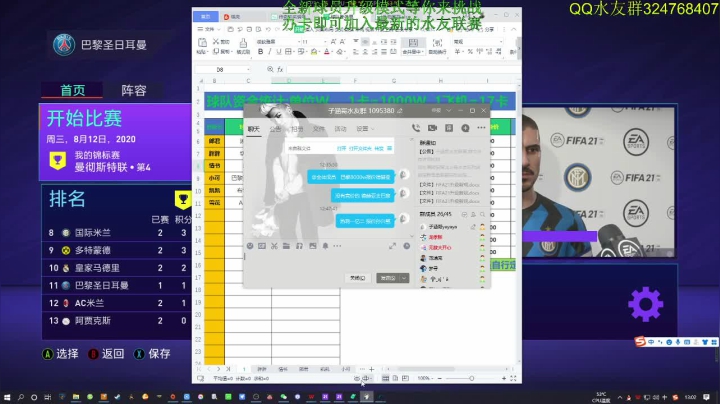This screenshot has width=720, height=404.
Task: Click the cell borders icon
Action: click(288, 52)
